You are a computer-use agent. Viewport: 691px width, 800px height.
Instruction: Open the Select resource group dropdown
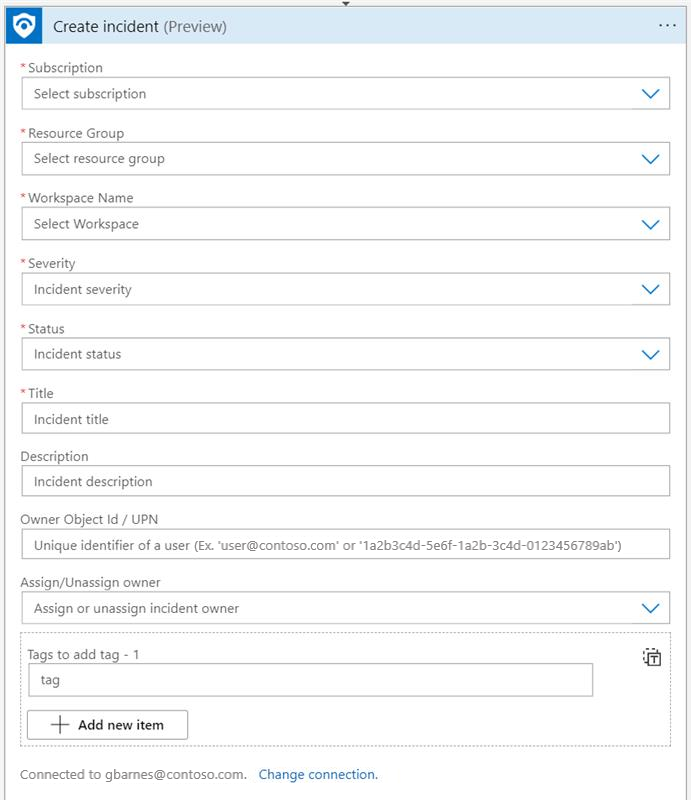point(330,159)
